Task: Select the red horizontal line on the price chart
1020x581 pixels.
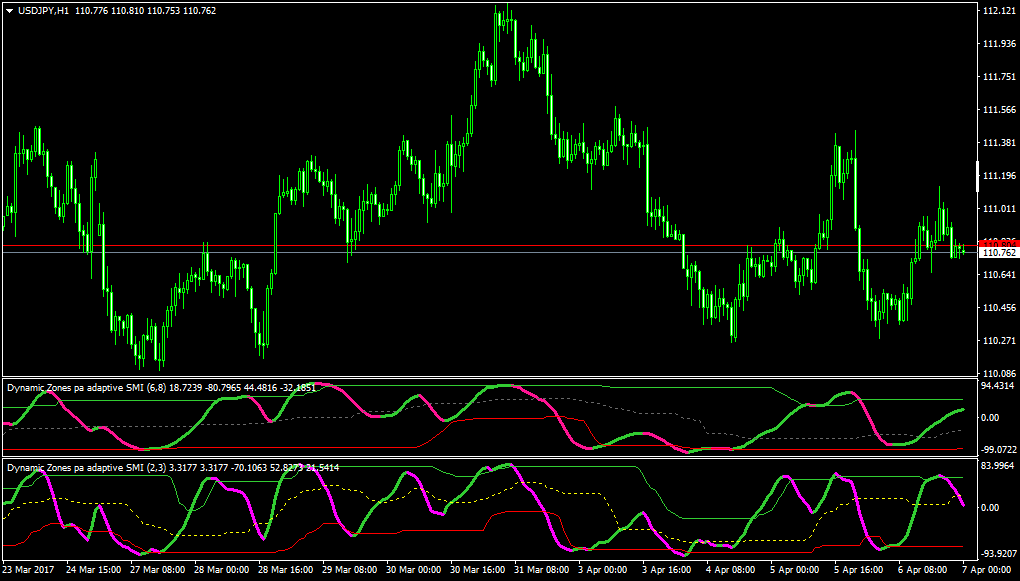Action: (x=490, y=246)
